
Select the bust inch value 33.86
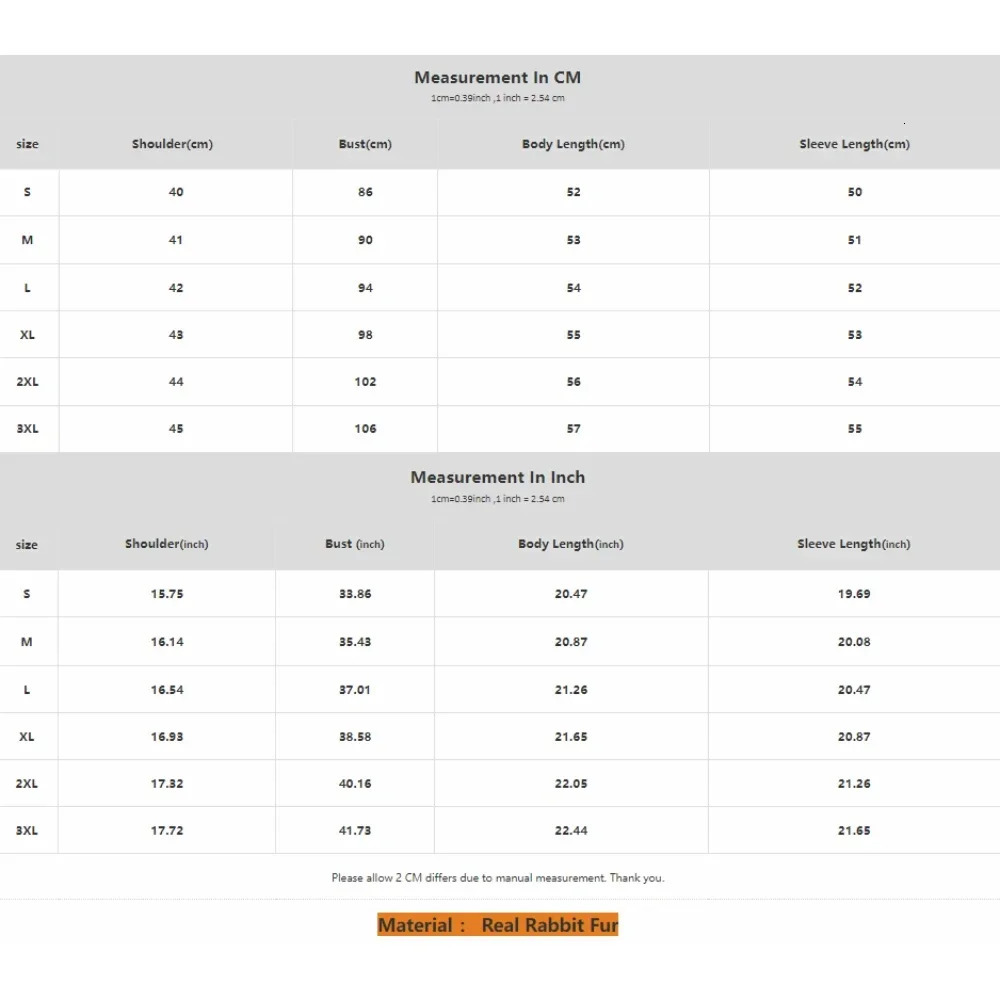pos(355,594)
